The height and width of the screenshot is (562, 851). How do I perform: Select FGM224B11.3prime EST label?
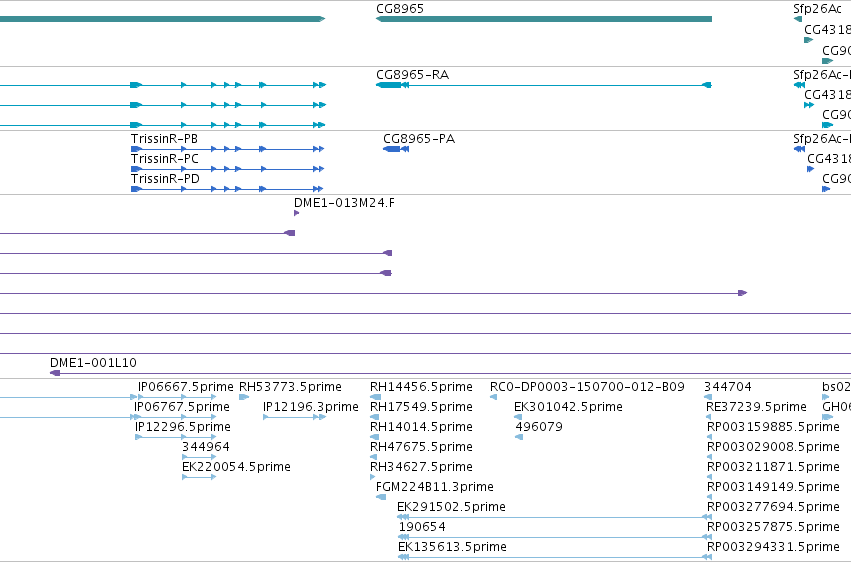(435, 487)
